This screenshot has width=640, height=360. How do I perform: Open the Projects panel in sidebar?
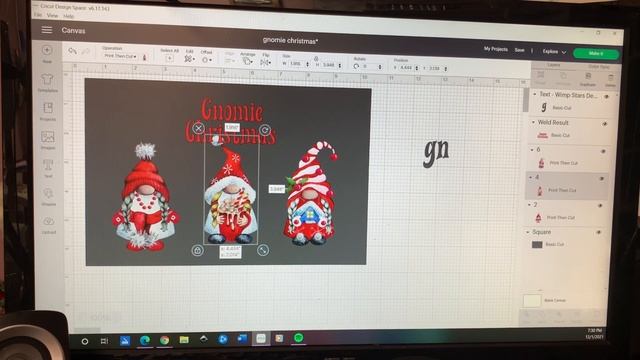tap(48, 111)
